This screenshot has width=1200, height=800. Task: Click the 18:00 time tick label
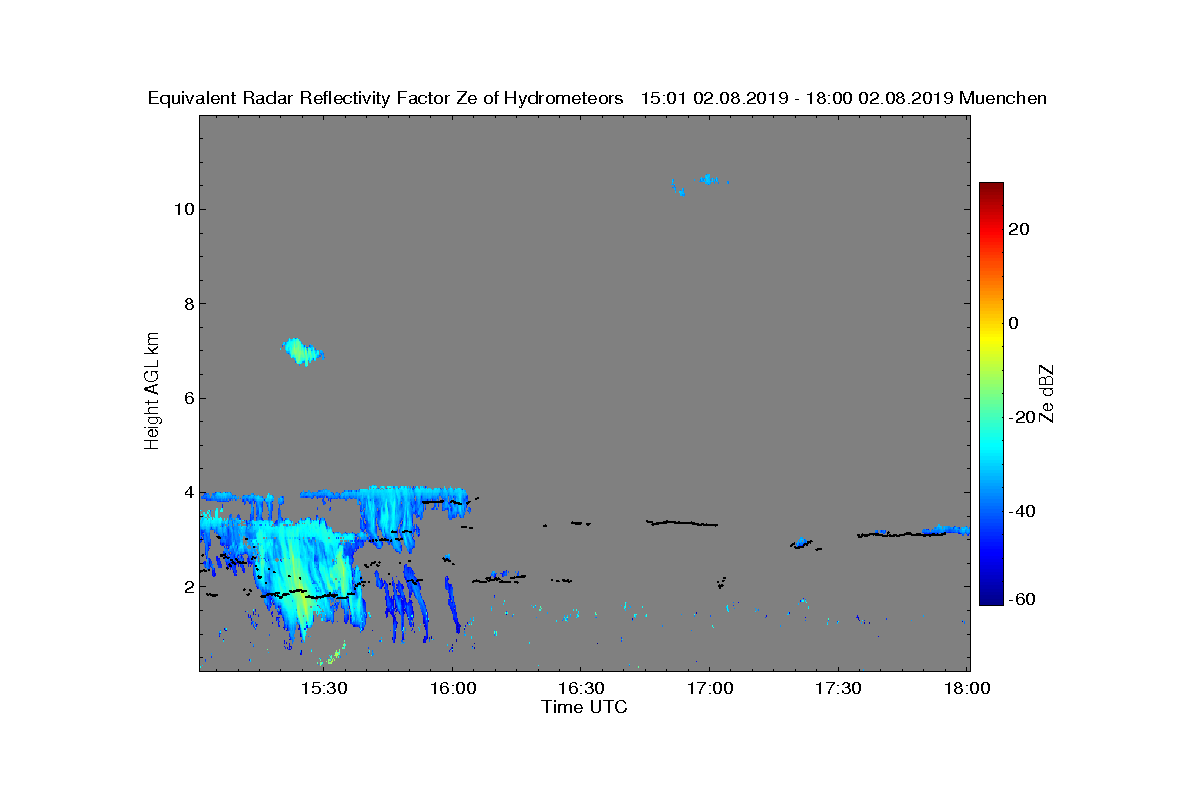click(x=967, y=688)
